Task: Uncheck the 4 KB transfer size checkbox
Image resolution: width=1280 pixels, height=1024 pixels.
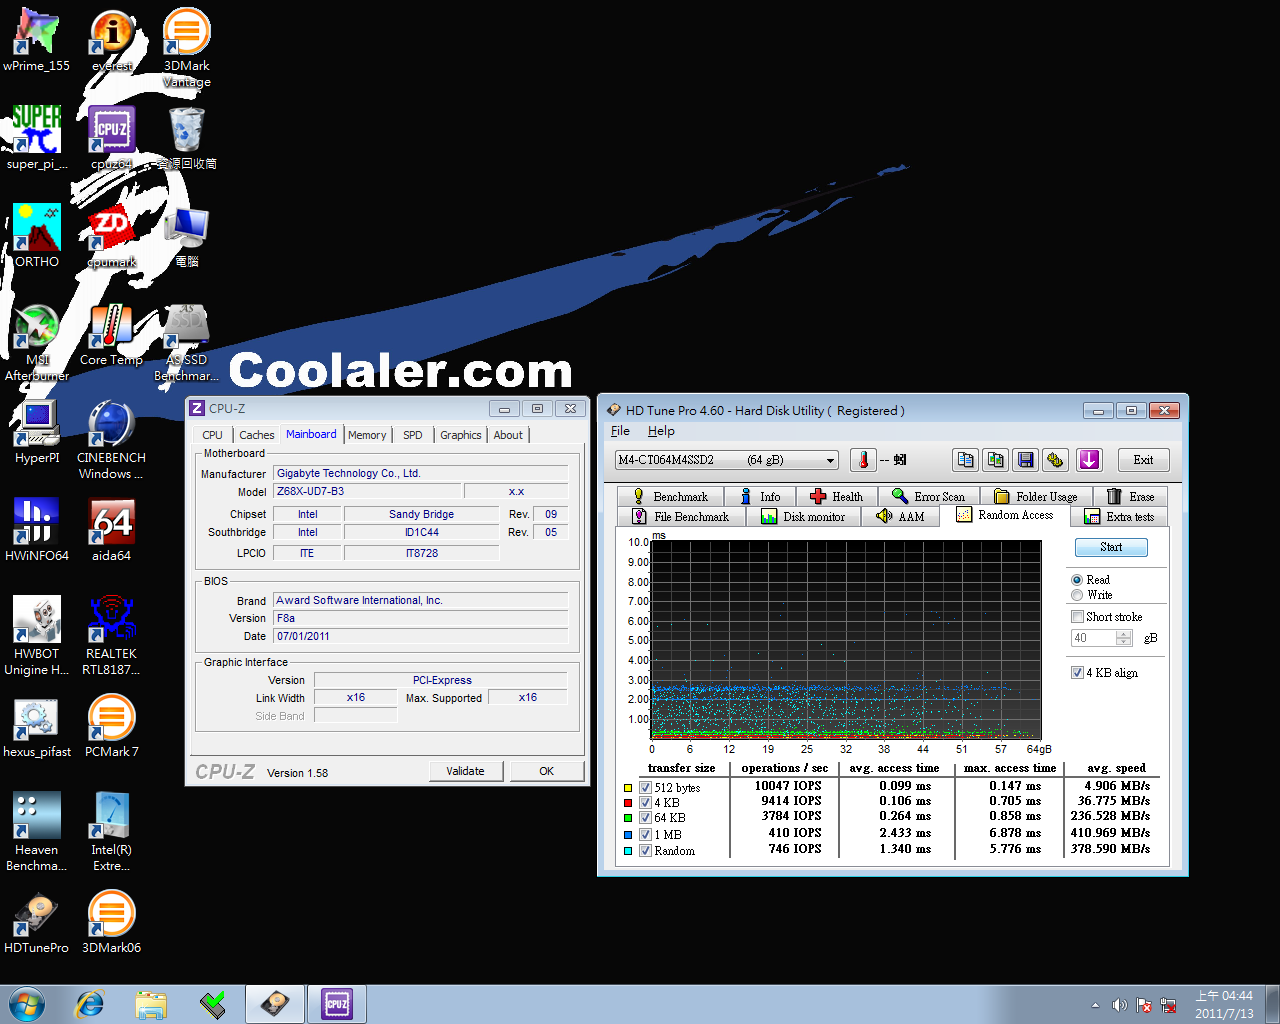Action: (646, 803)
